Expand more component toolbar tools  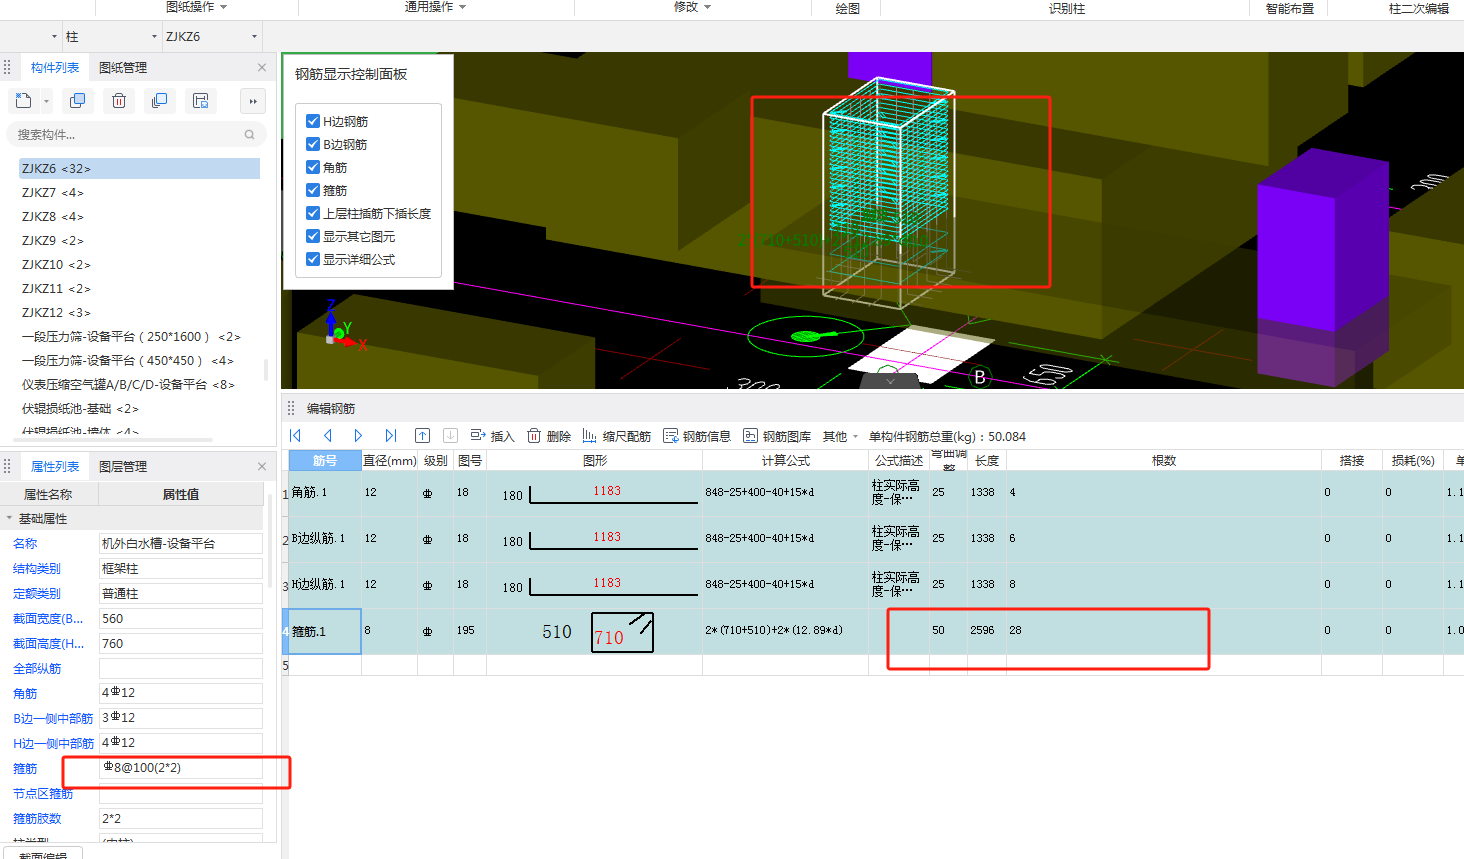click(253, 101)
